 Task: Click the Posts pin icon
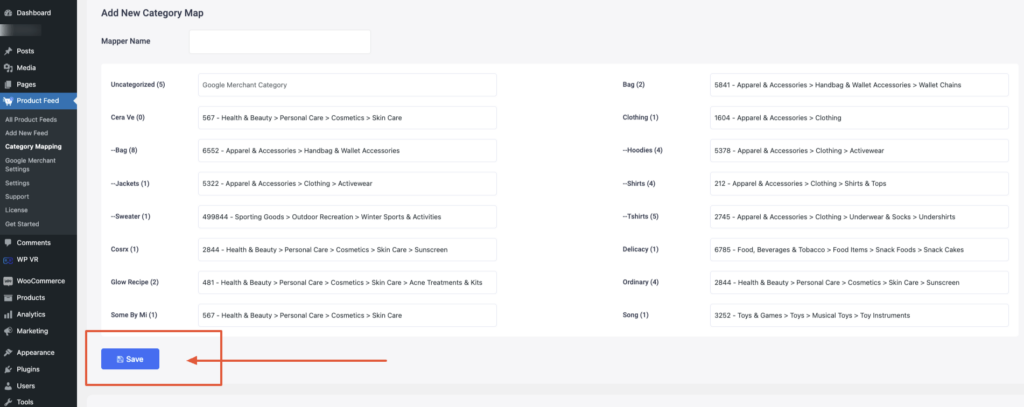8,51
